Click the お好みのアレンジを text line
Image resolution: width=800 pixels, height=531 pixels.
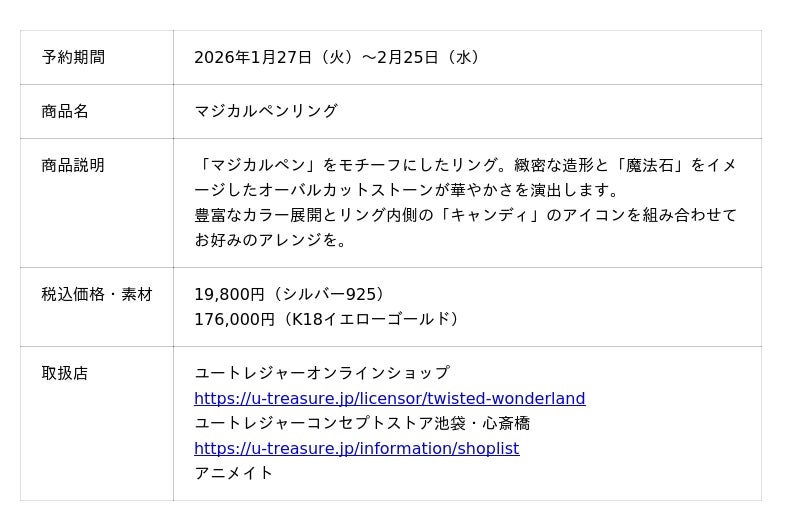click(x=270, y=240)
